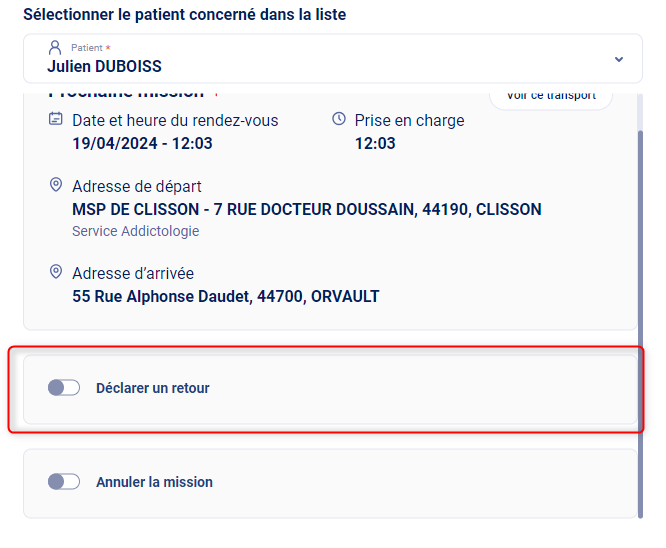Click the mission panel vertical scrollbar
Viewport: 666px width, 548px height.
click(x=640, y=320)
